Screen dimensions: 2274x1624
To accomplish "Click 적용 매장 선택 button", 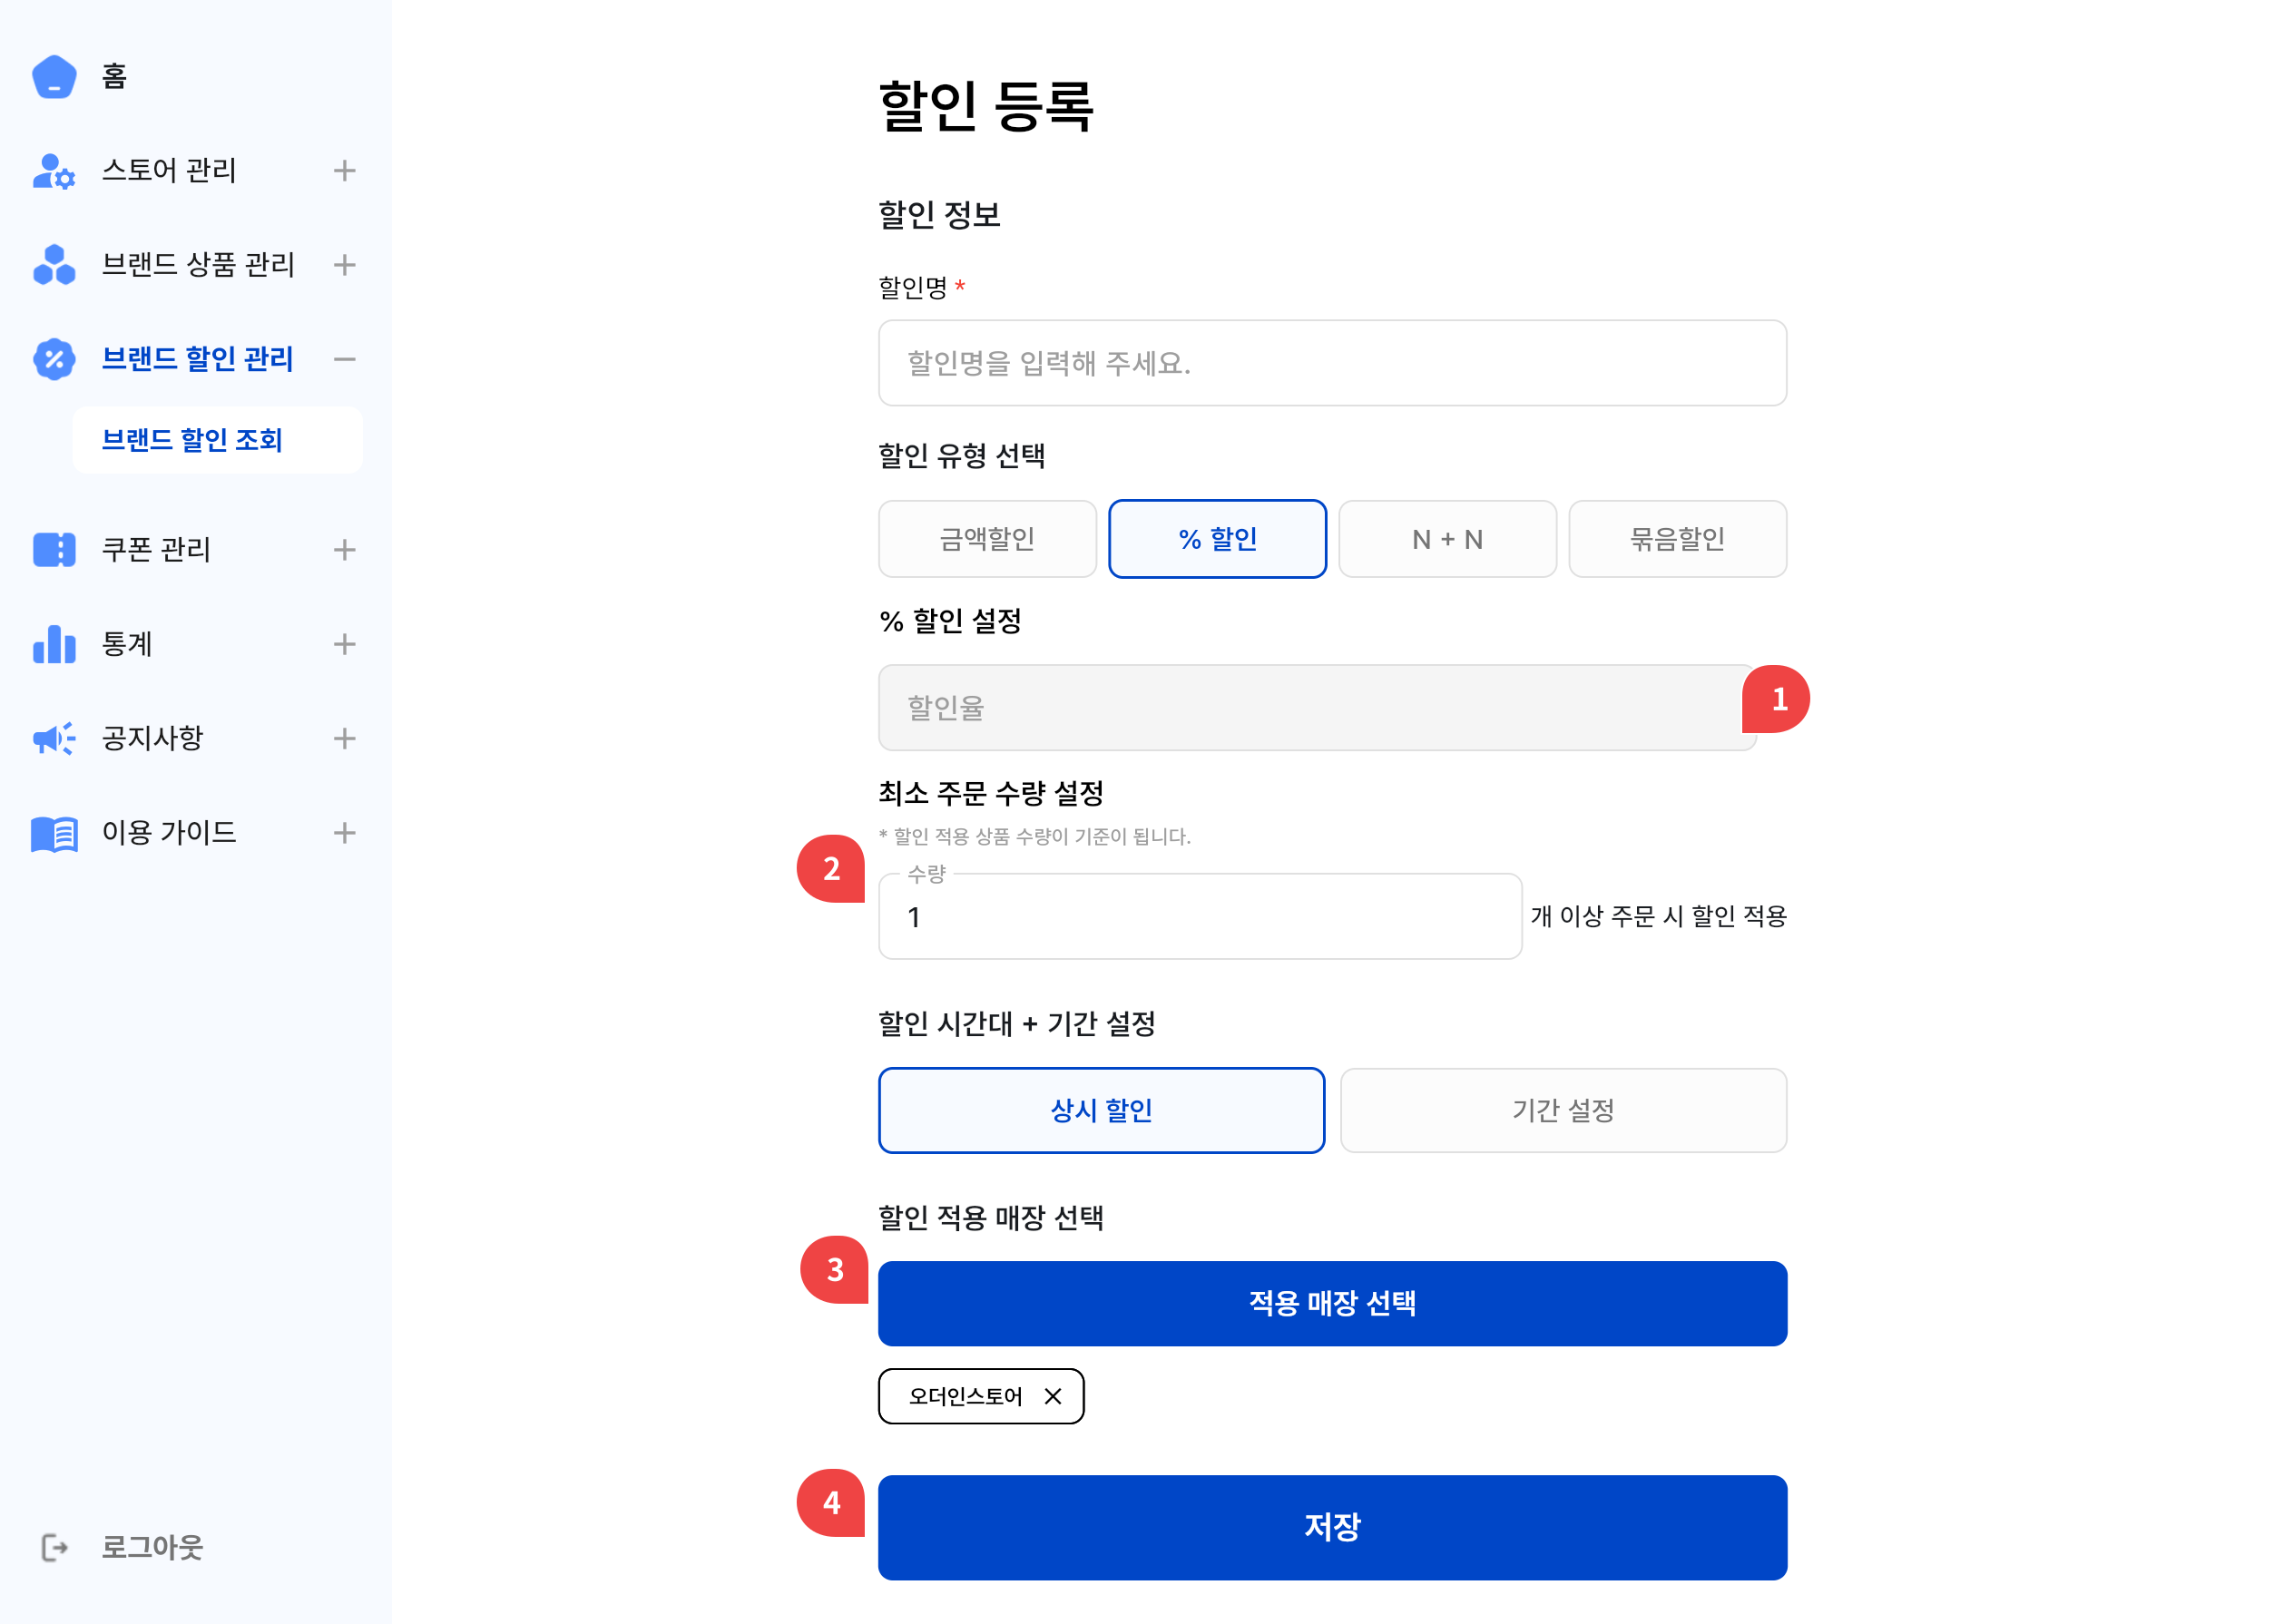I will point(1332,1303).
